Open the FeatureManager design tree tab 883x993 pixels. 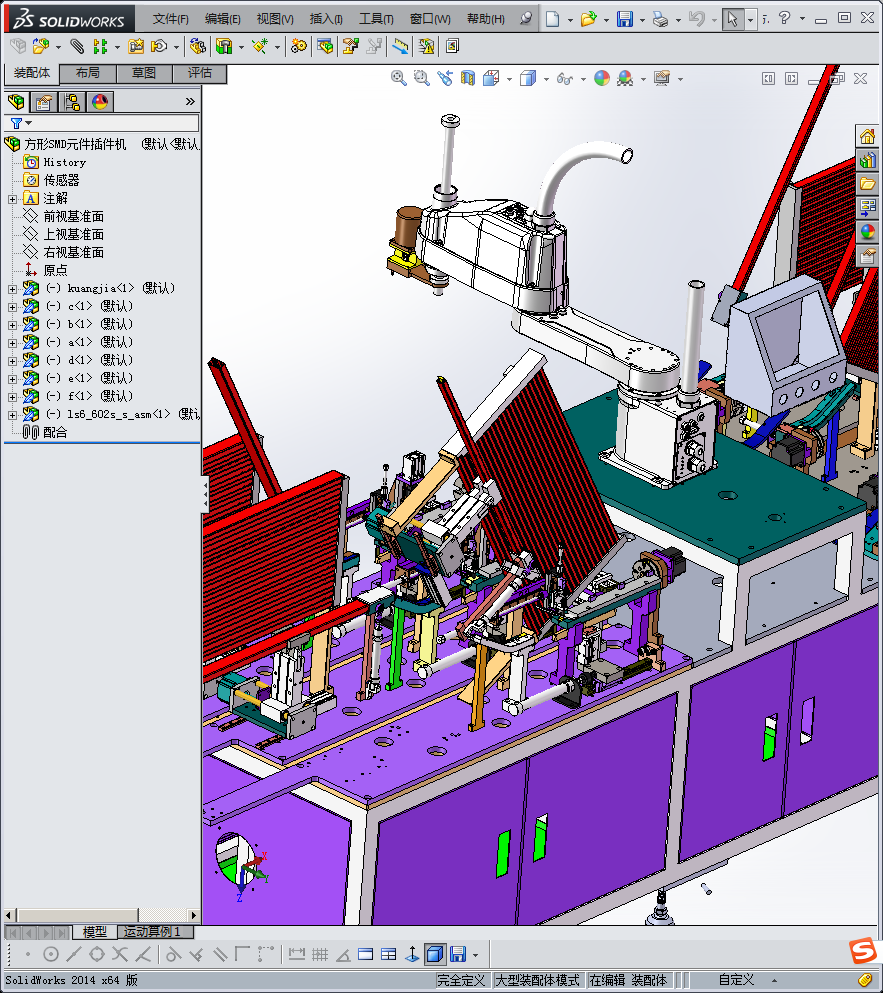point(16,101)
